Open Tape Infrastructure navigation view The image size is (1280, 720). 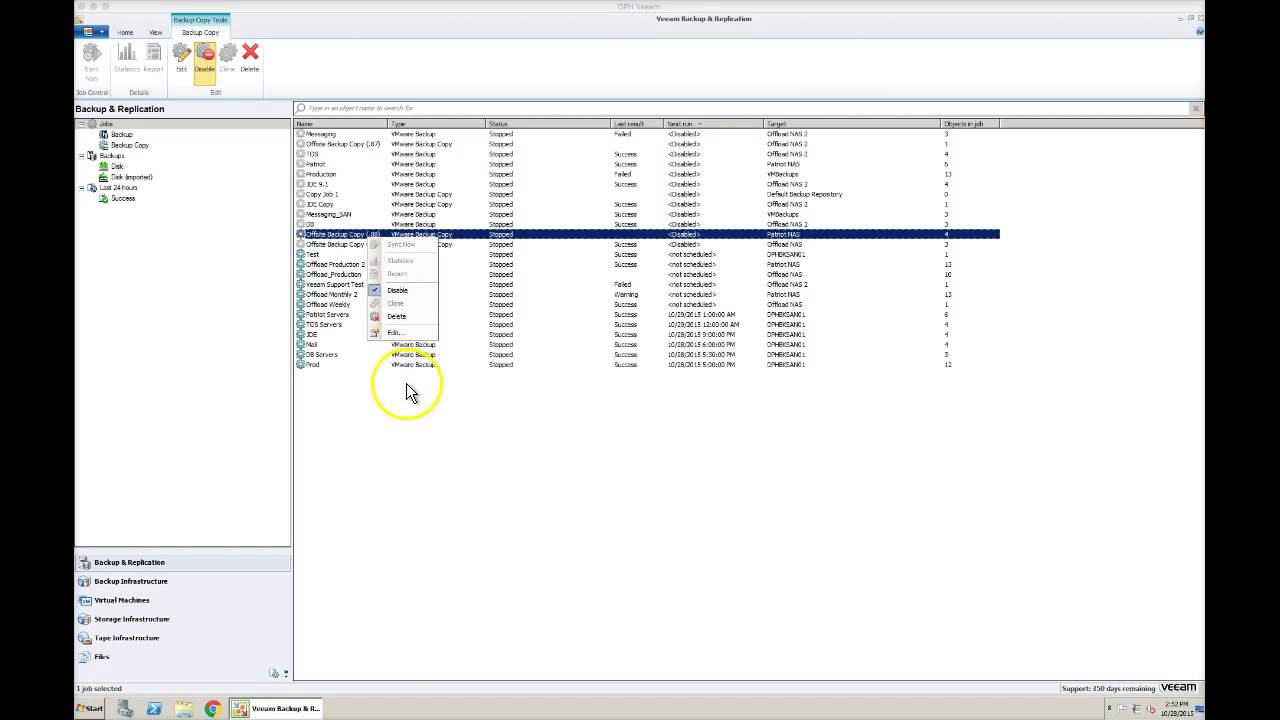(183, 638)
